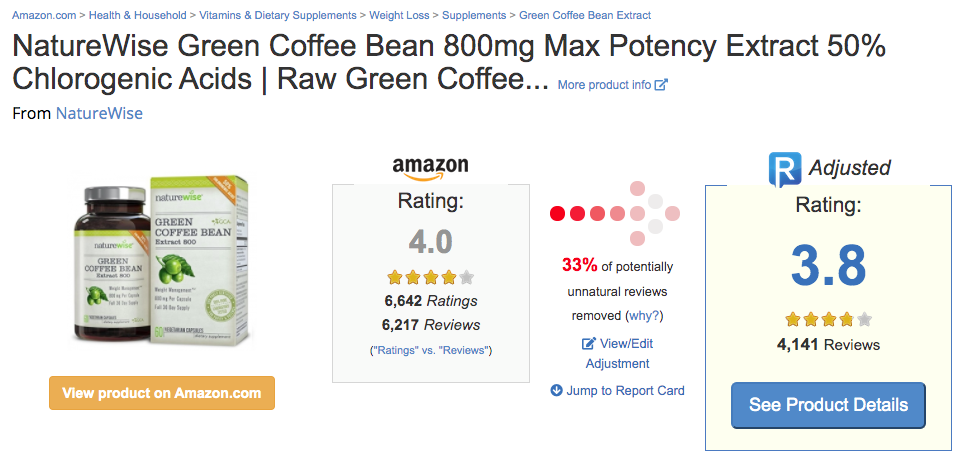Click the down arrow icon before Jump to Report Card
The width and height of the screenshot is (964, 462).
(x=556, y=390)
